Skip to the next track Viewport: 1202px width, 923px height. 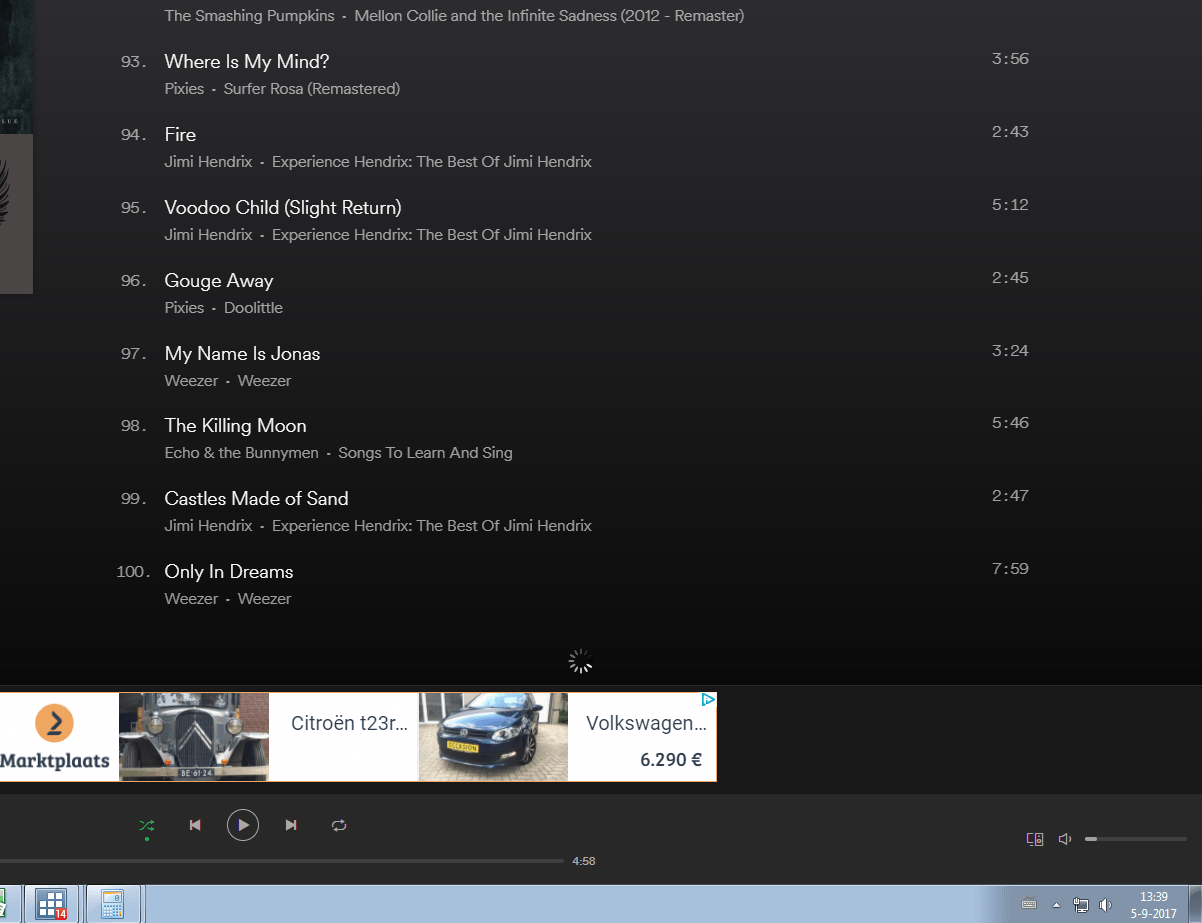pyautogui.click(x=291, y=825)
